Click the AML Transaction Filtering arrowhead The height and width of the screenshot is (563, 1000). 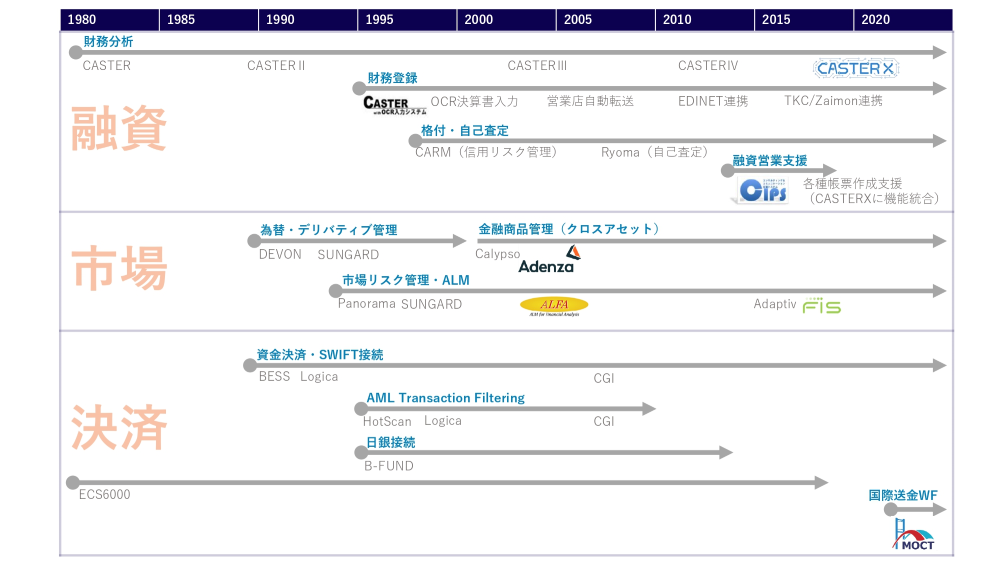(649, 409)
